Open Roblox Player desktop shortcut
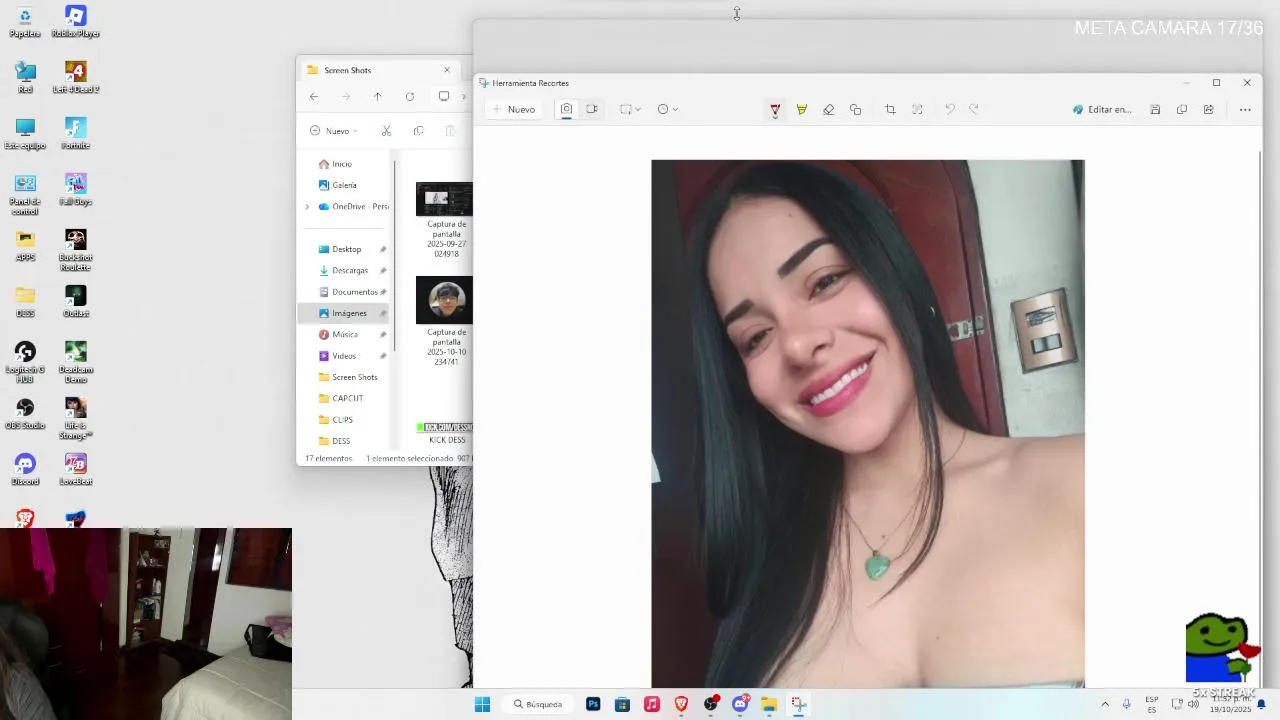 75,22
